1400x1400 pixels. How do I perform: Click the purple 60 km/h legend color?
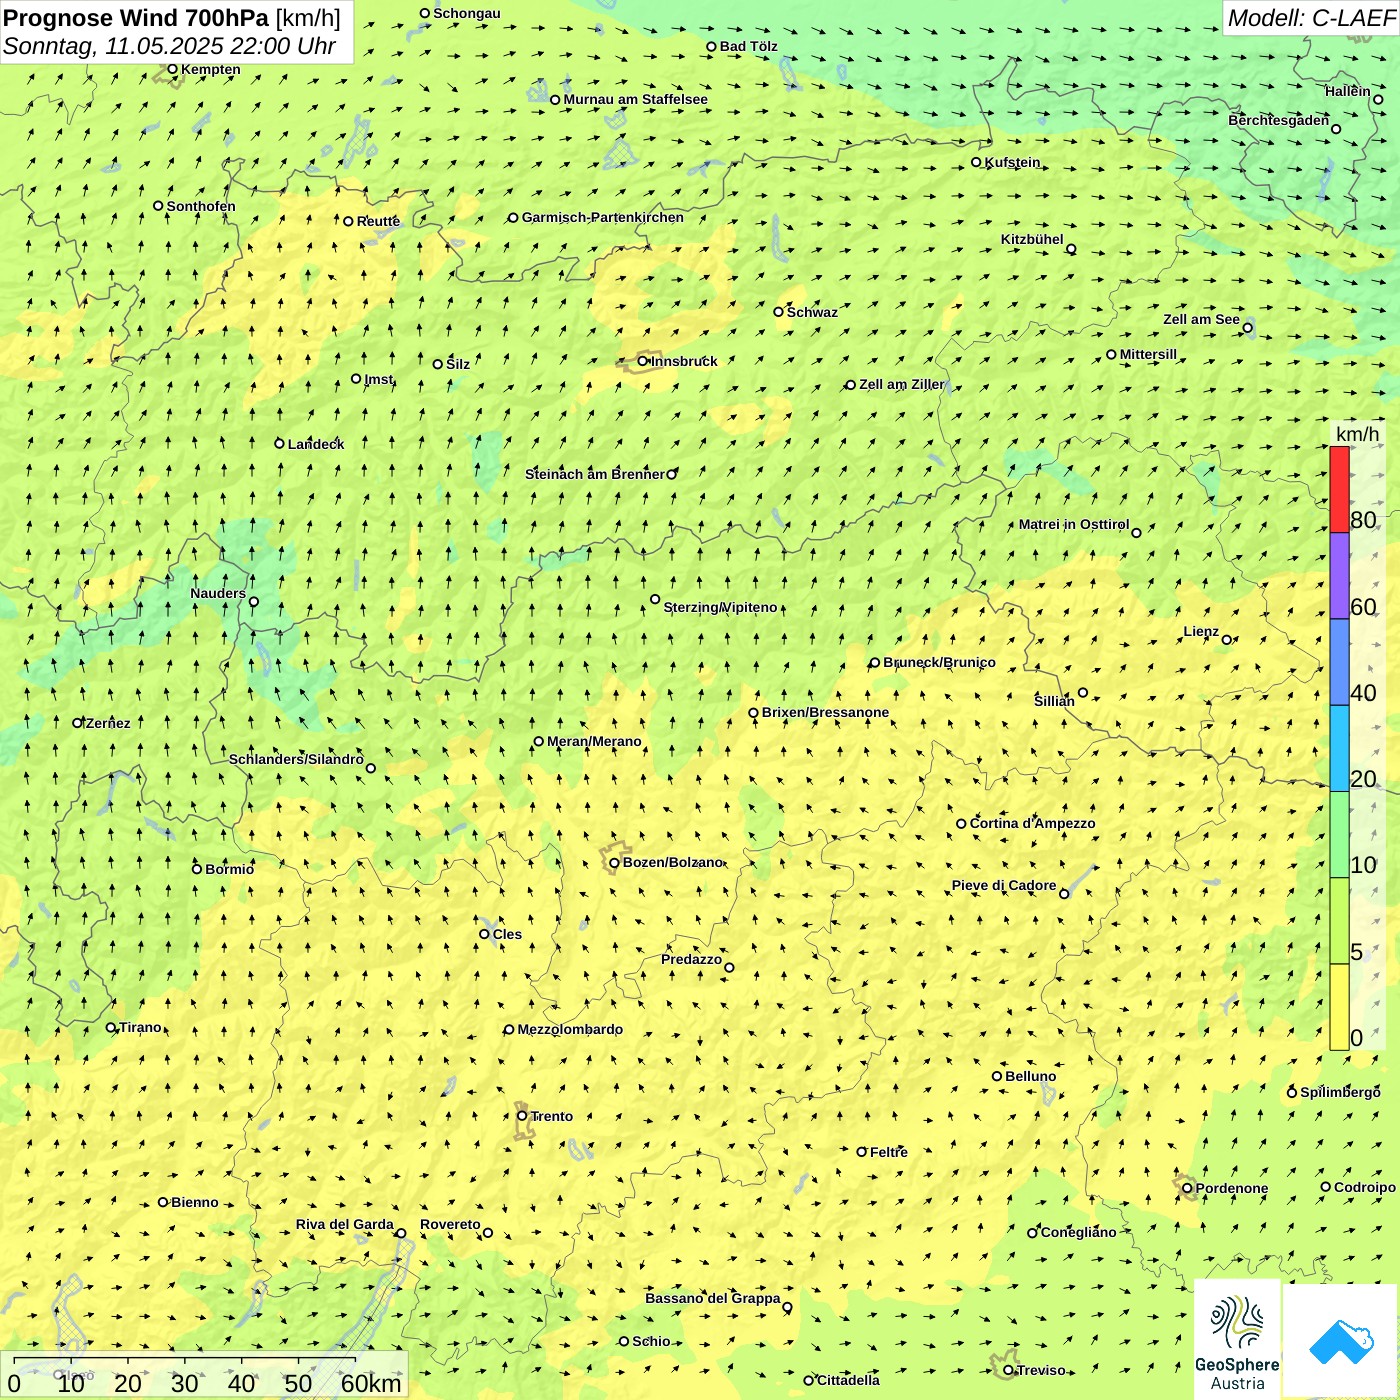coord(1339,576)
